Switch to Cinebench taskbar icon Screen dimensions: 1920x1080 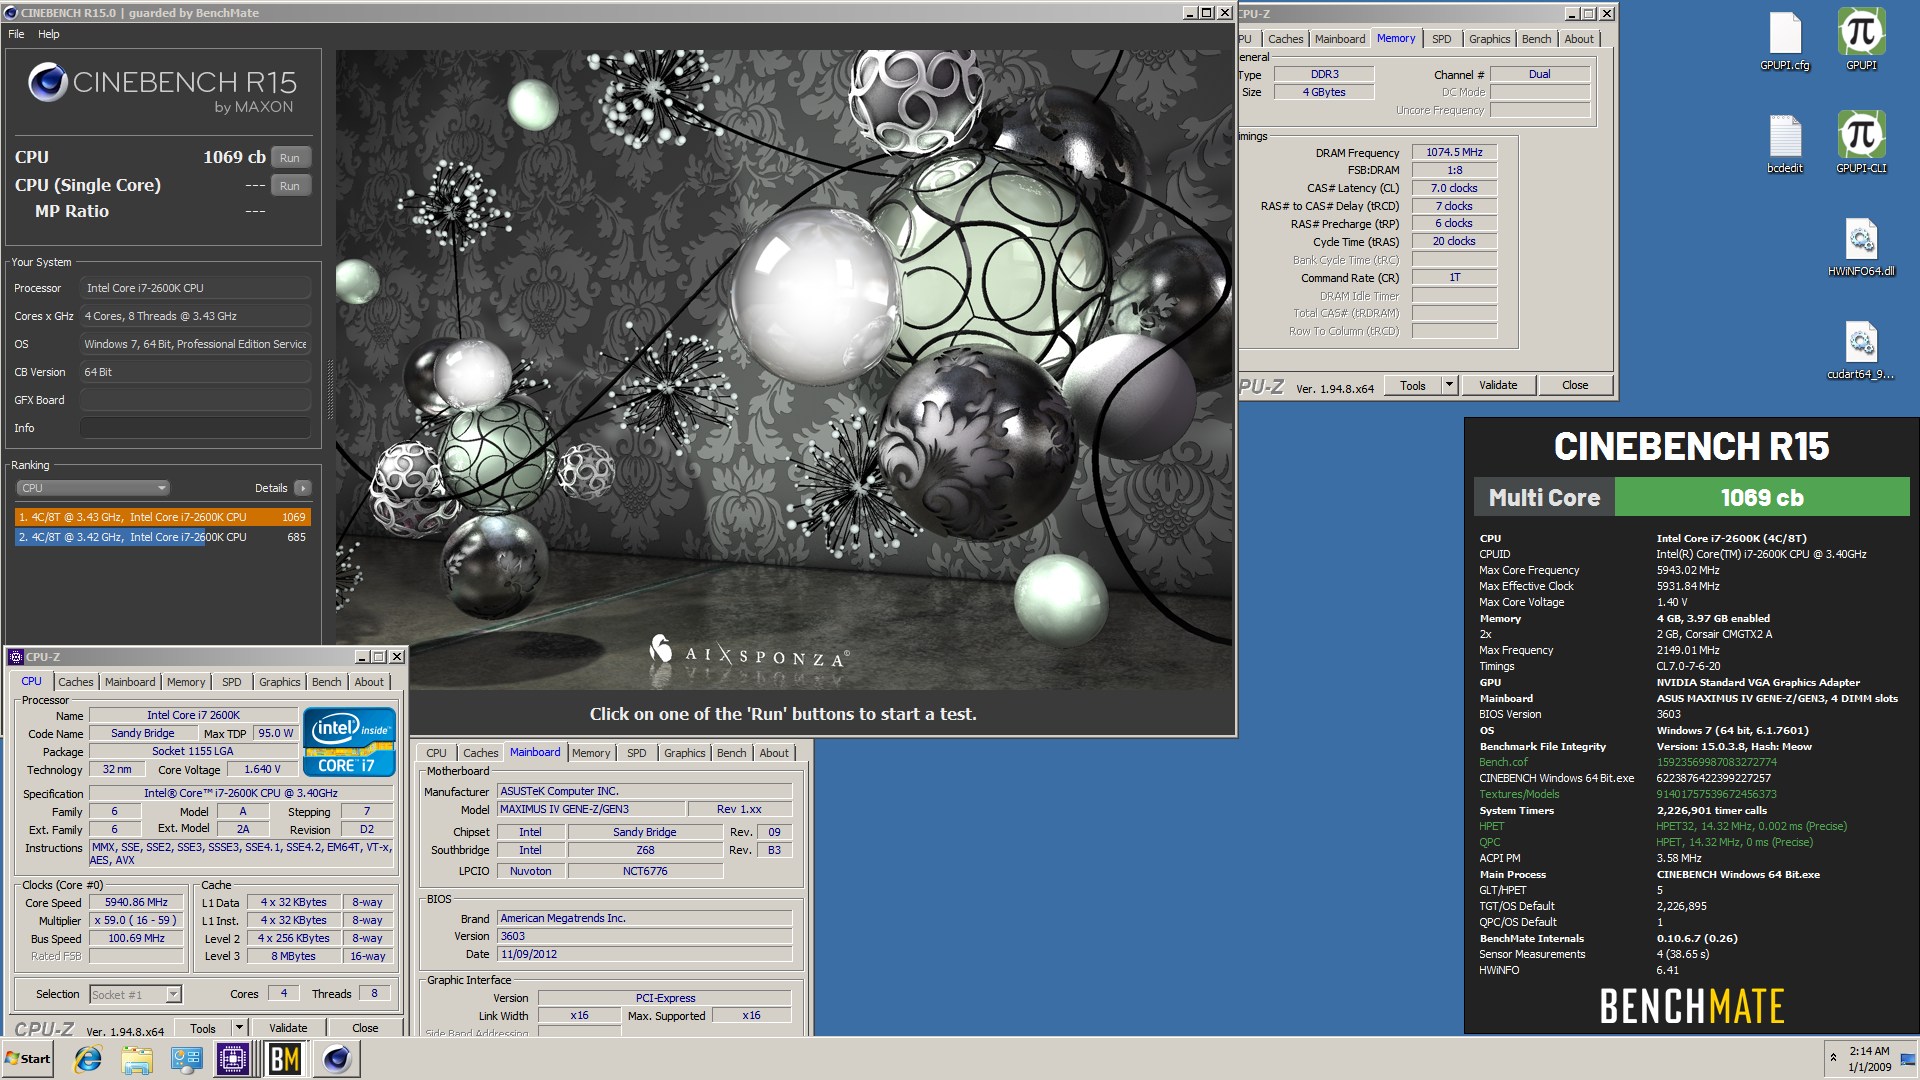(x=337, y=1059)
